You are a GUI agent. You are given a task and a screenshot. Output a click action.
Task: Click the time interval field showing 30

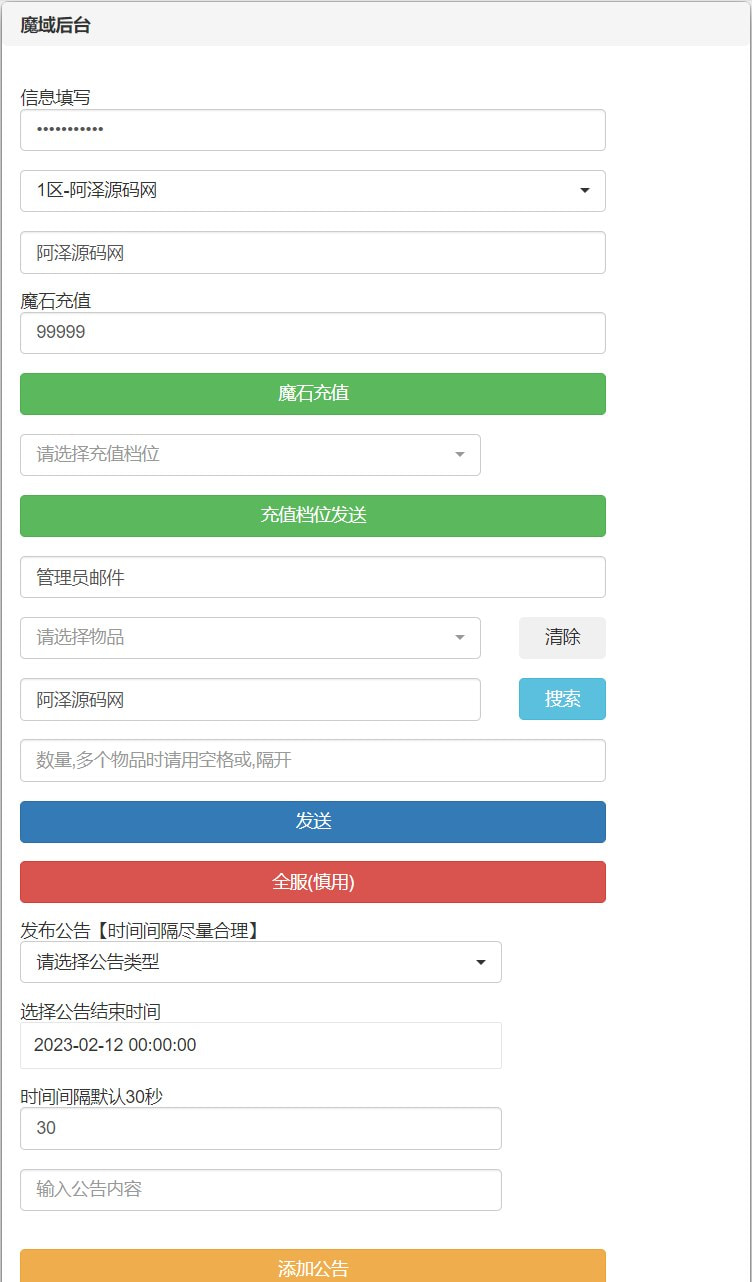260,1129
